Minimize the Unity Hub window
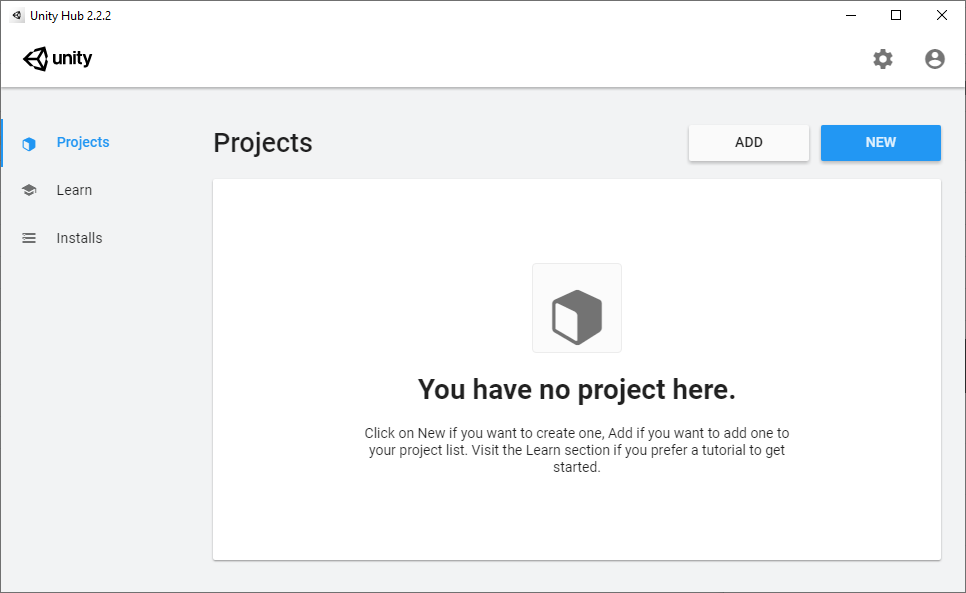 point(851,15)
